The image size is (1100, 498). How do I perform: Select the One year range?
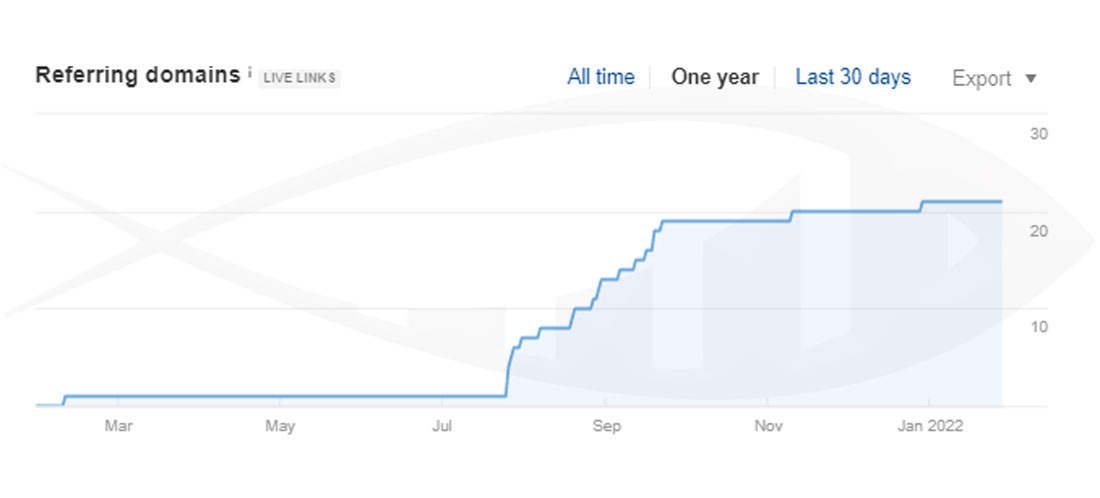tap(714, 77)
